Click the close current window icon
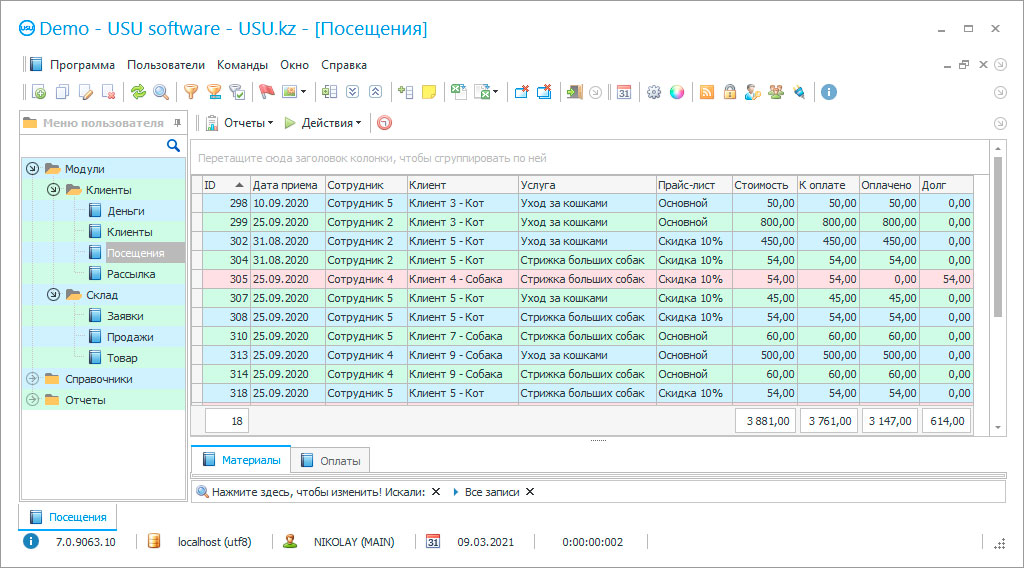This screenshot has height=568, width=1024. click(521, 92)
